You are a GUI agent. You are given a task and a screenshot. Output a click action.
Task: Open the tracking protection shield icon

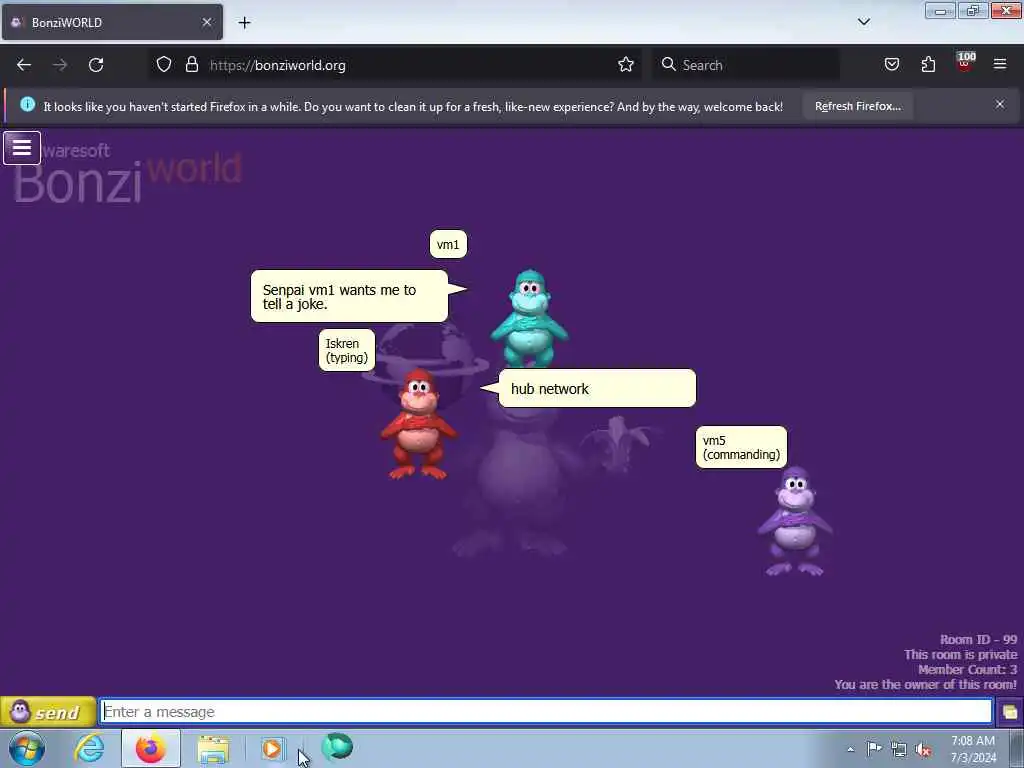click(164, 65)
